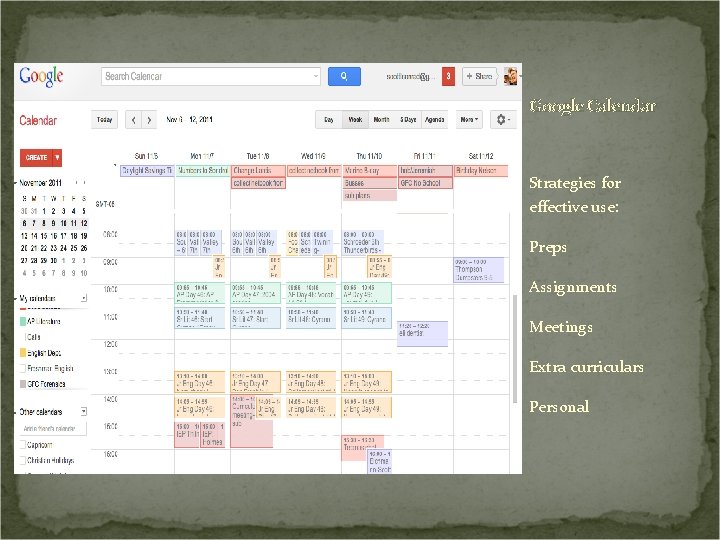The image size is (720, 540).
Task: Switch to Week view
Action: point(355,120)
